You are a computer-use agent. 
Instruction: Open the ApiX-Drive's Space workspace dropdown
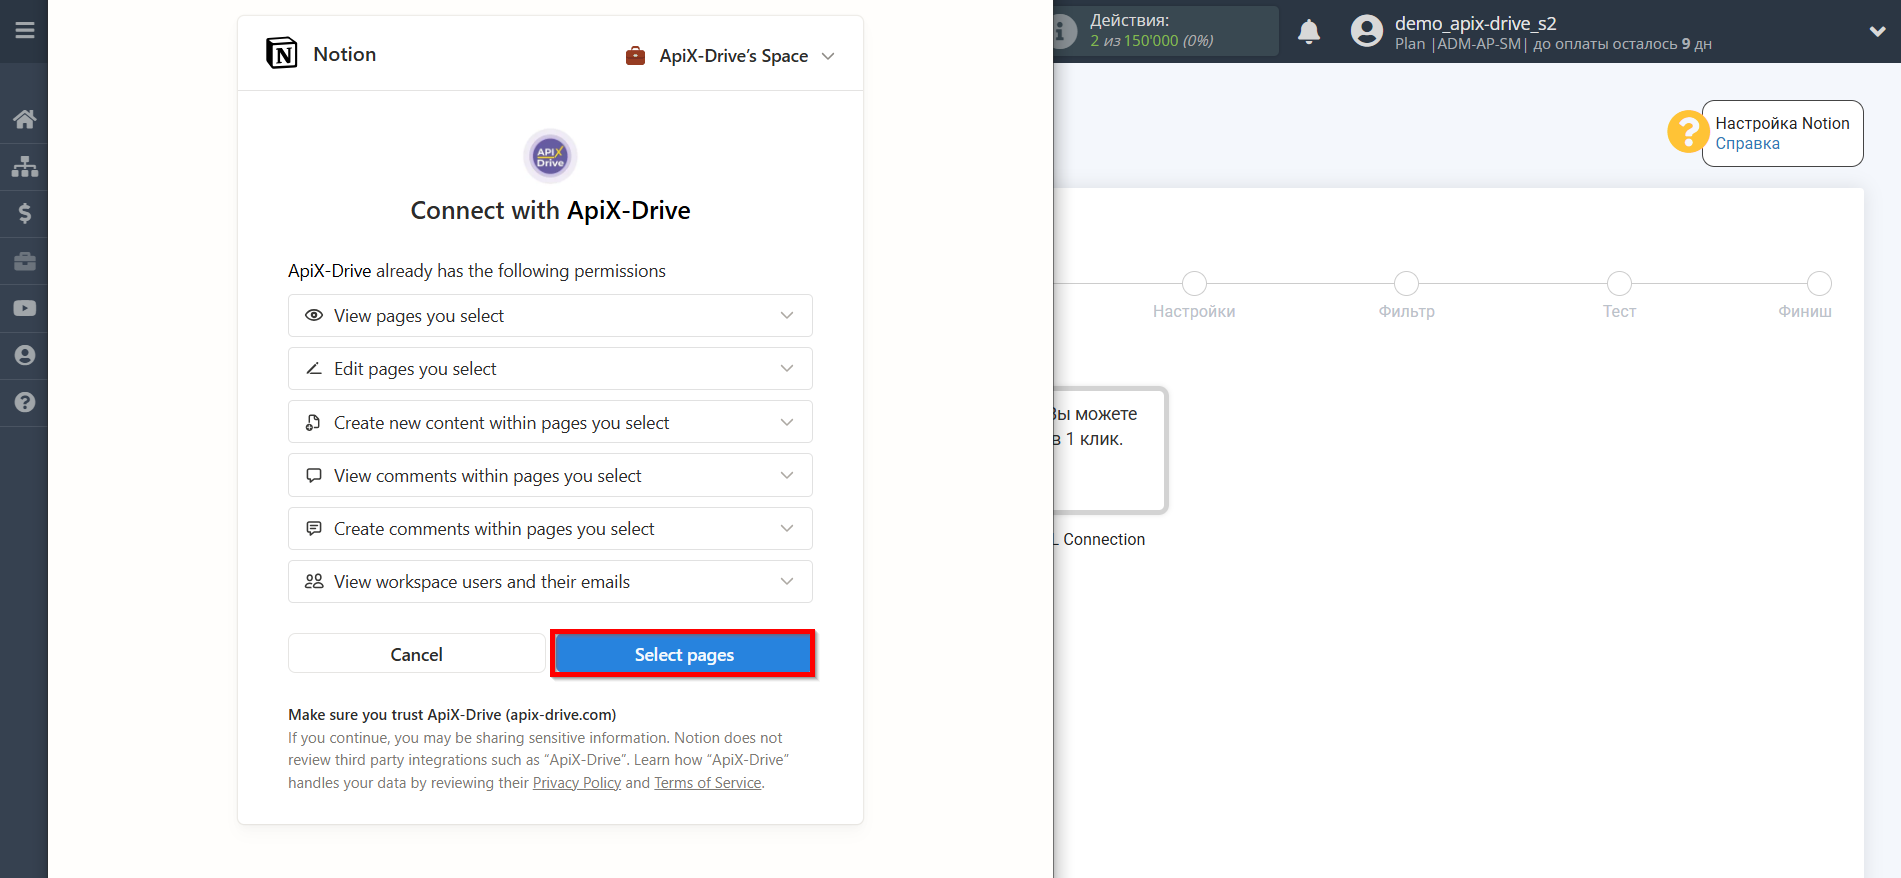730,56
